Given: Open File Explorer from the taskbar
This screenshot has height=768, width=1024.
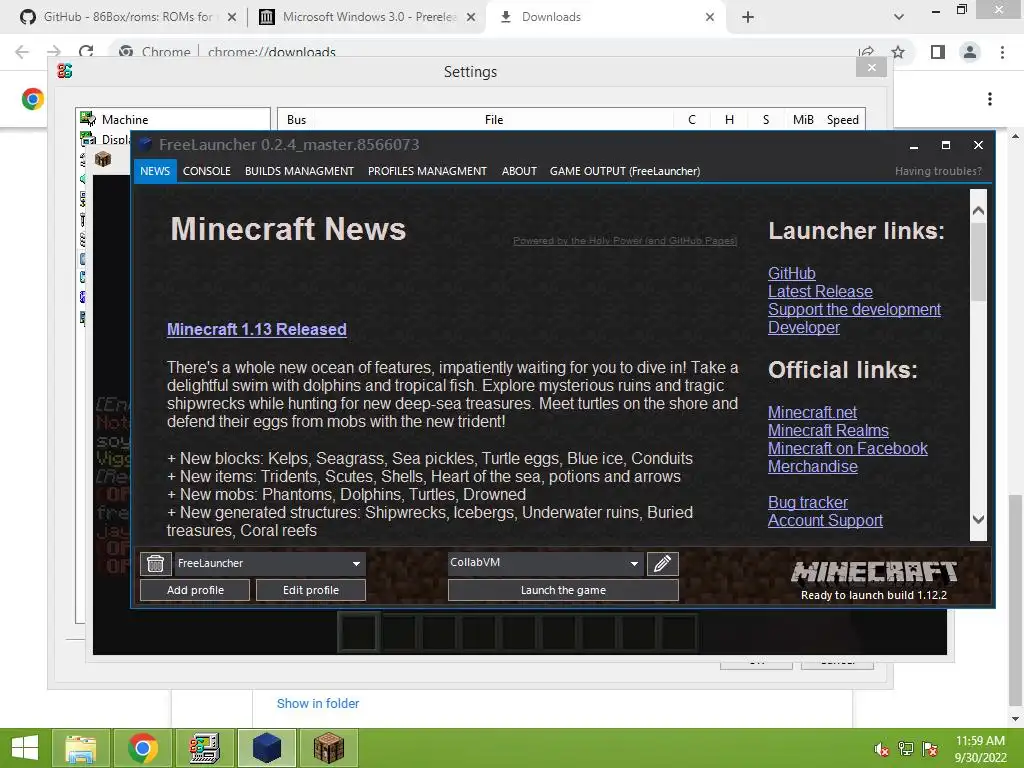Looking at the screenshot, I should pos(80,748).
